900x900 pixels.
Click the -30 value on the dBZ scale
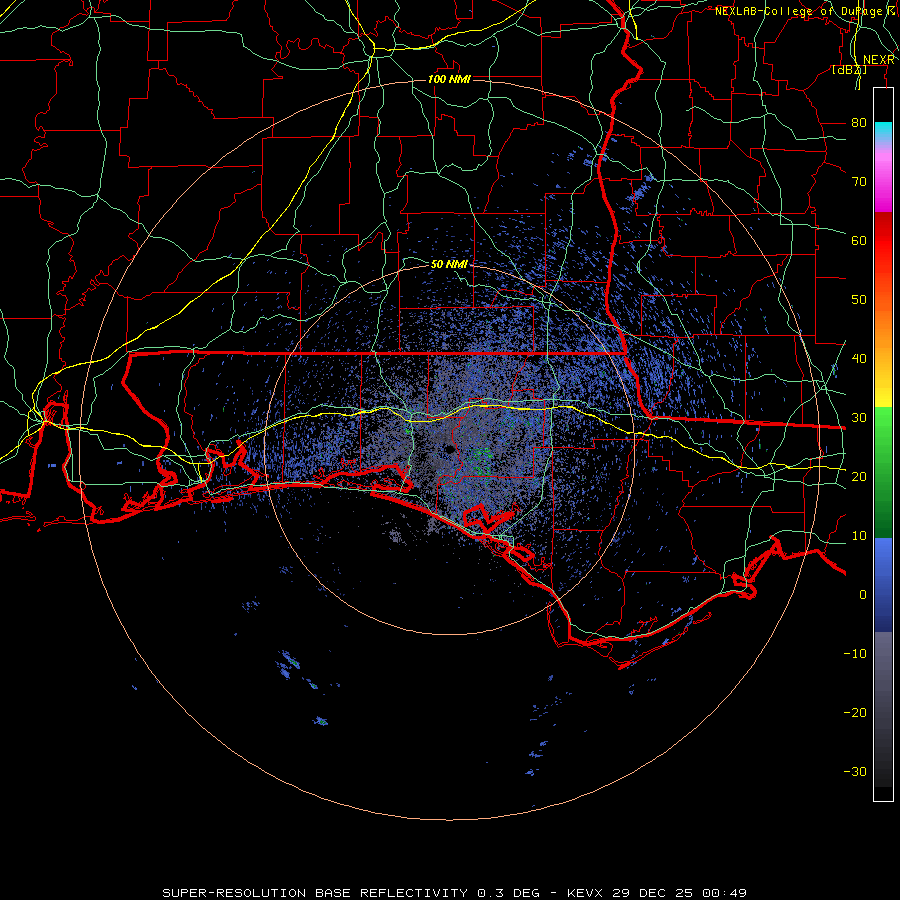coord(855,771)
